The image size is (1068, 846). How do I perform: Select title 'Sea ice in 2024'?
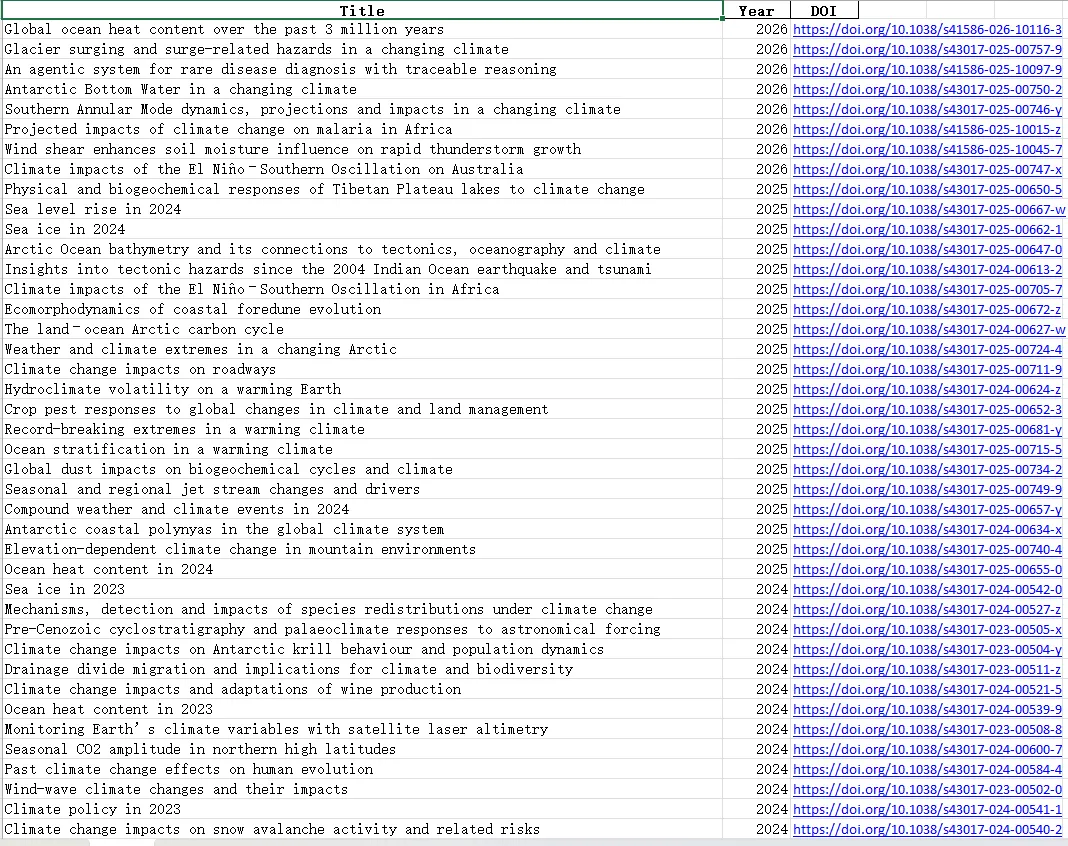coord(65,230)
